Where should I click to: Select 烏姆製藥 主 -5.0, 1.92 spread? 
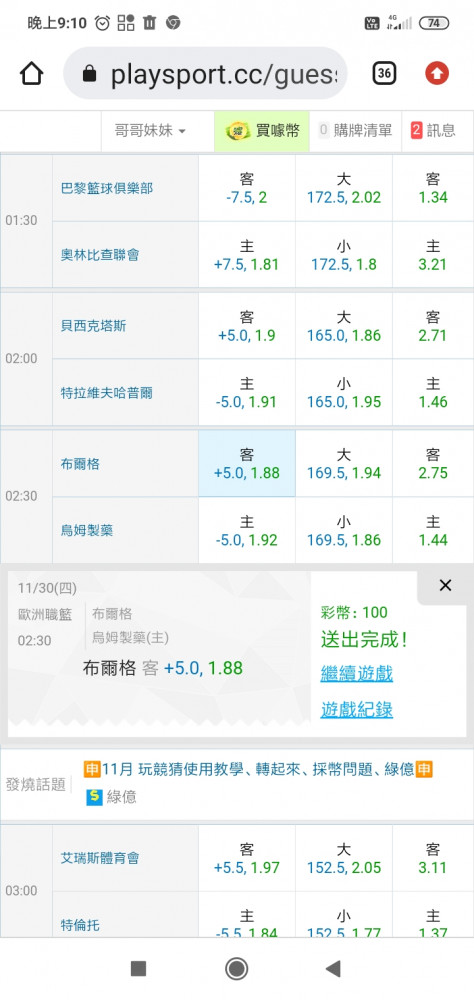247,531
